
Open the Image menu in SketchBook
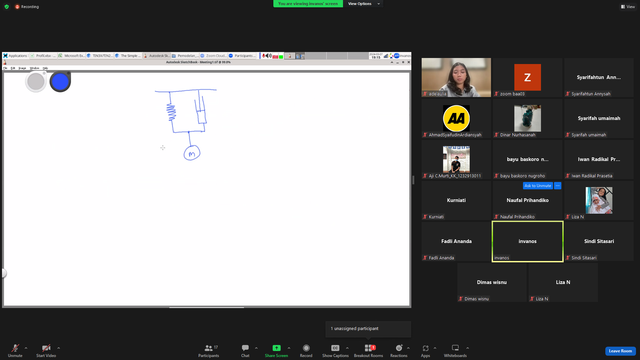(22, 68)
